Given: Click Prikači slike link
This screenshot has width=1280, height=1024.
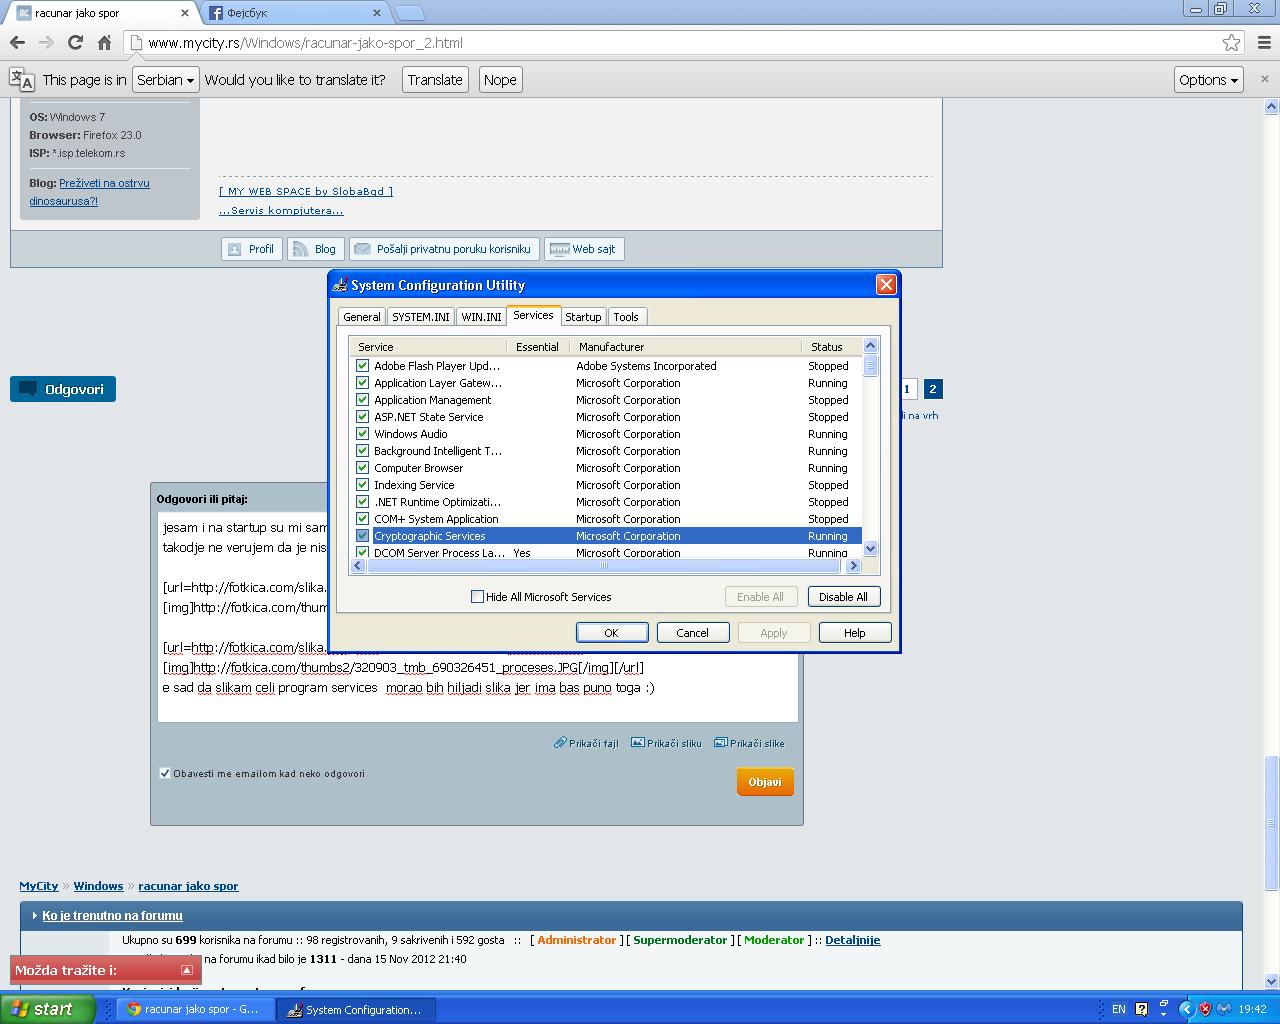Looking at the screenshot, I should 749,743.
